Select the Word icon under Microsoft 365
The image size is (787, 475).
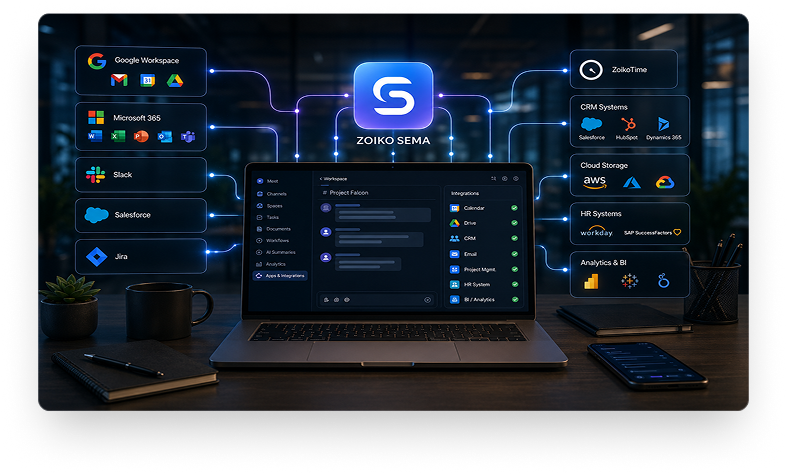click(x=95, y=136)
